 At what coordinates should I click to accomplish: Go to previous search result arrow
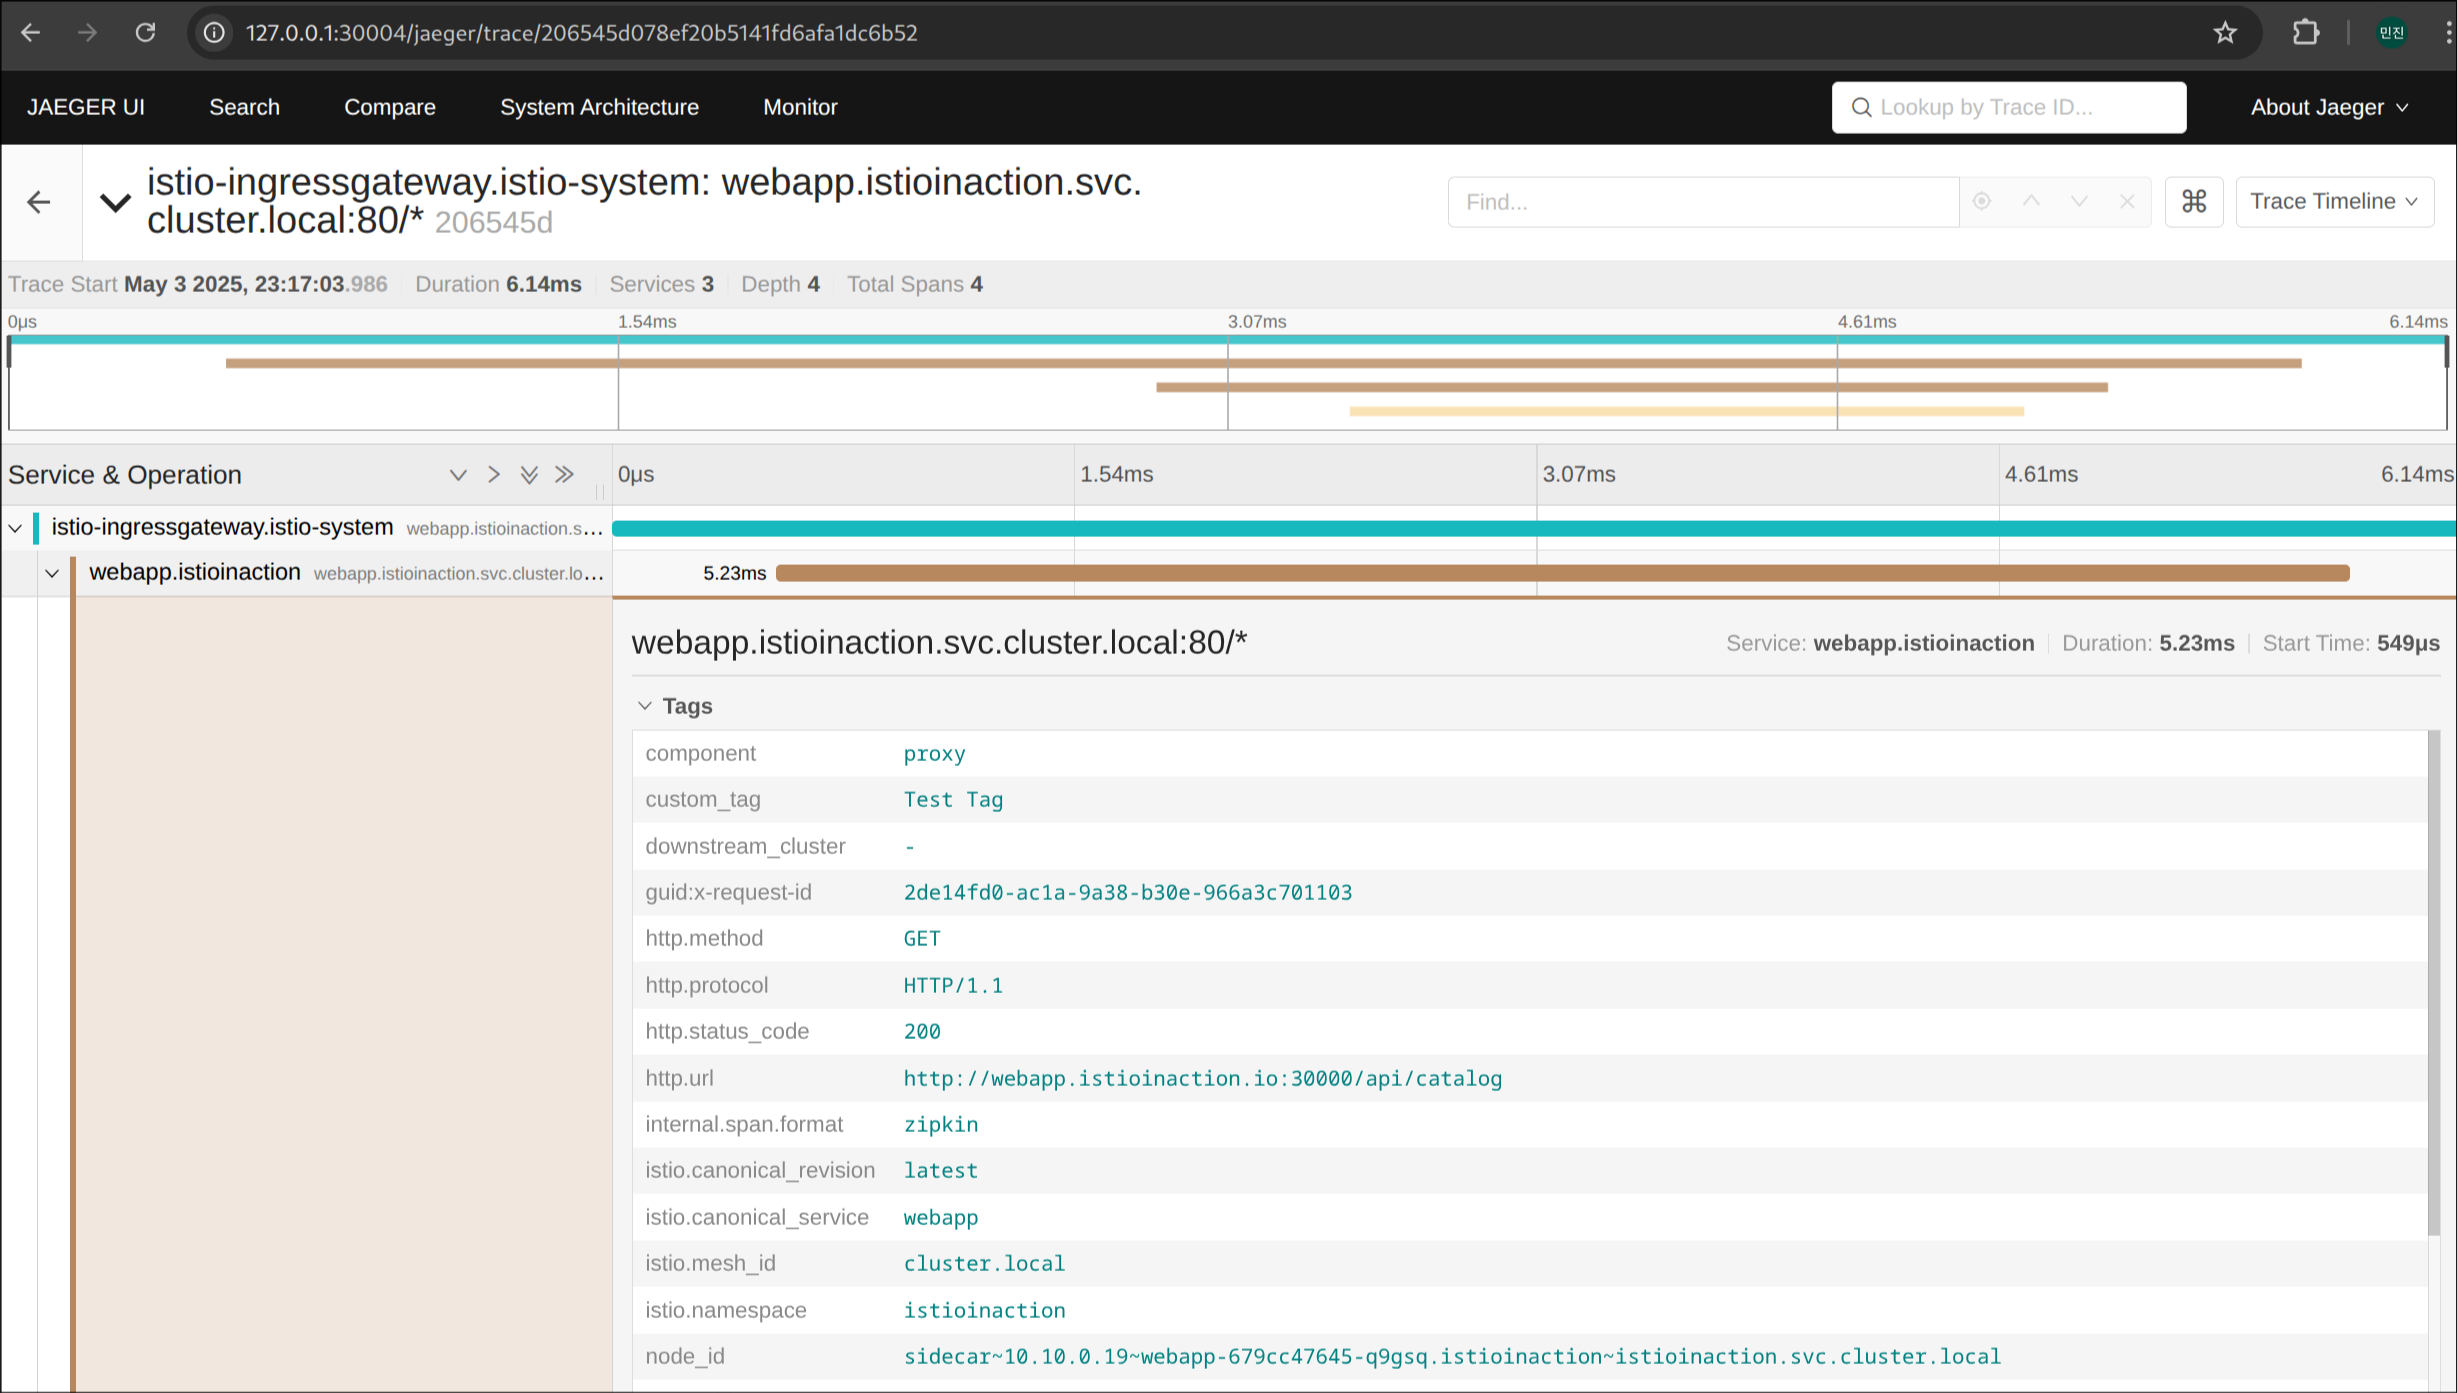coord(2031,201)
